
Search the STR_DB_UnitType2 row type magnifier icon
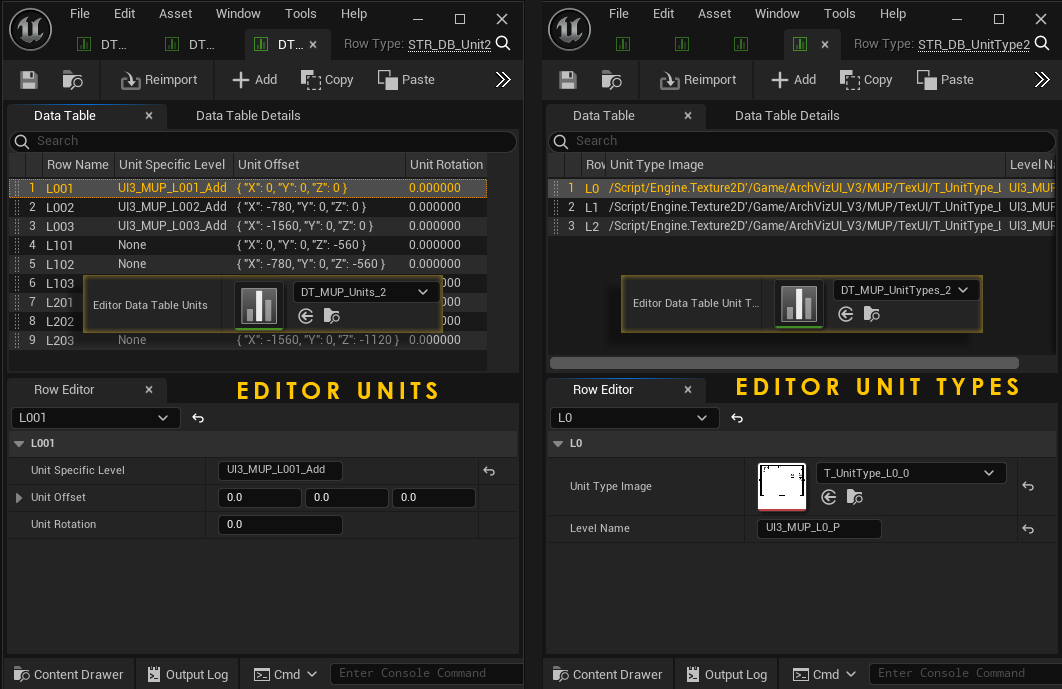(x=1042, y=43)
